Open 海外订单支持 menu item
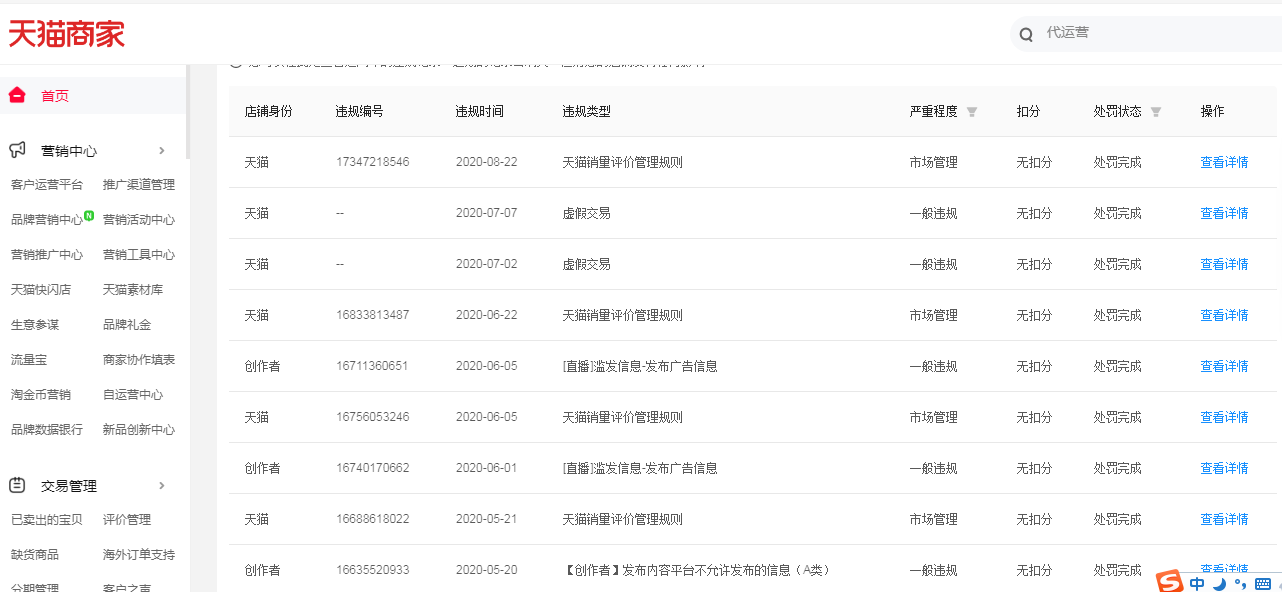 pos(139,555)
